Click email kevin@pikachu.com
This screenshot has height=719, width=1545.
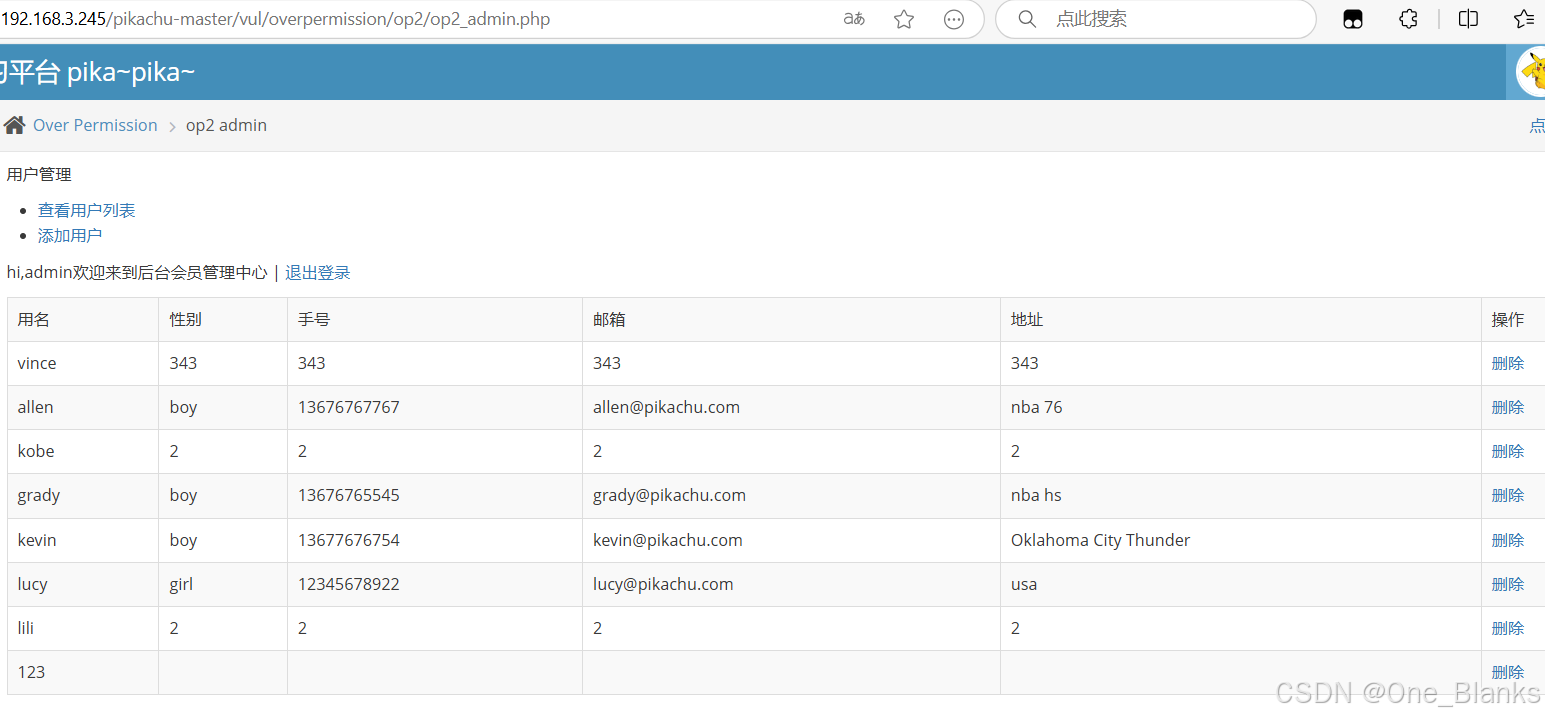[668, 540]
